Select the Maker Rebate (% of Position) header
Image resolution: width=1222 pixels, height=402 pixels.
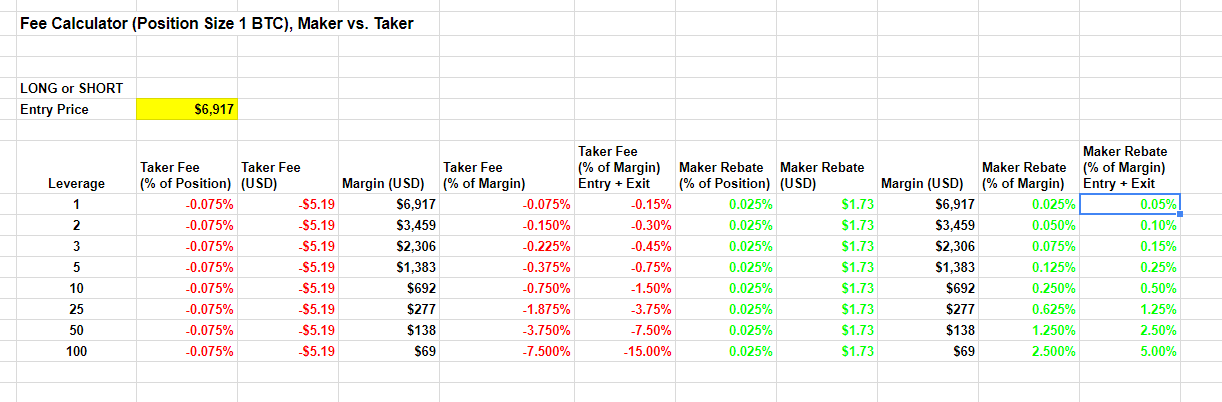pos(725,175)
